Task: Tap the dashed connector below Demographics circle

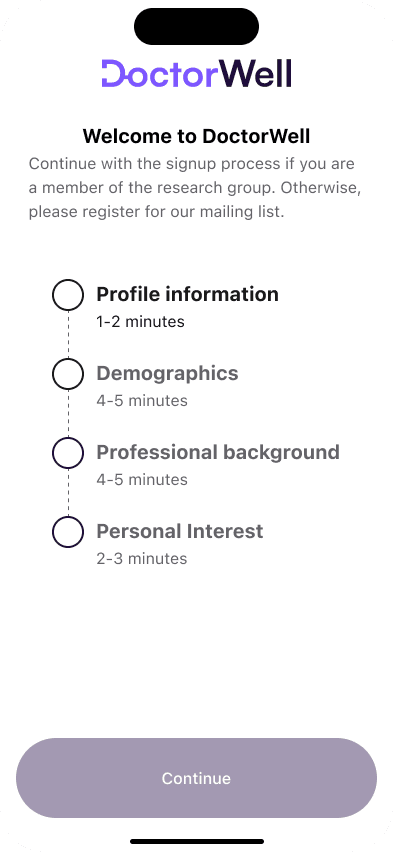Action: click(x=68, y=413)
